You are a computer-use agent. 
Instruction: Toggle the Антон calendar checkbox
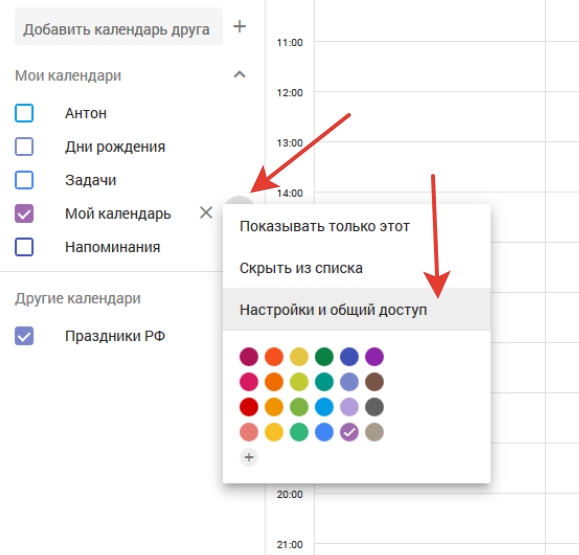pos(24,113)
